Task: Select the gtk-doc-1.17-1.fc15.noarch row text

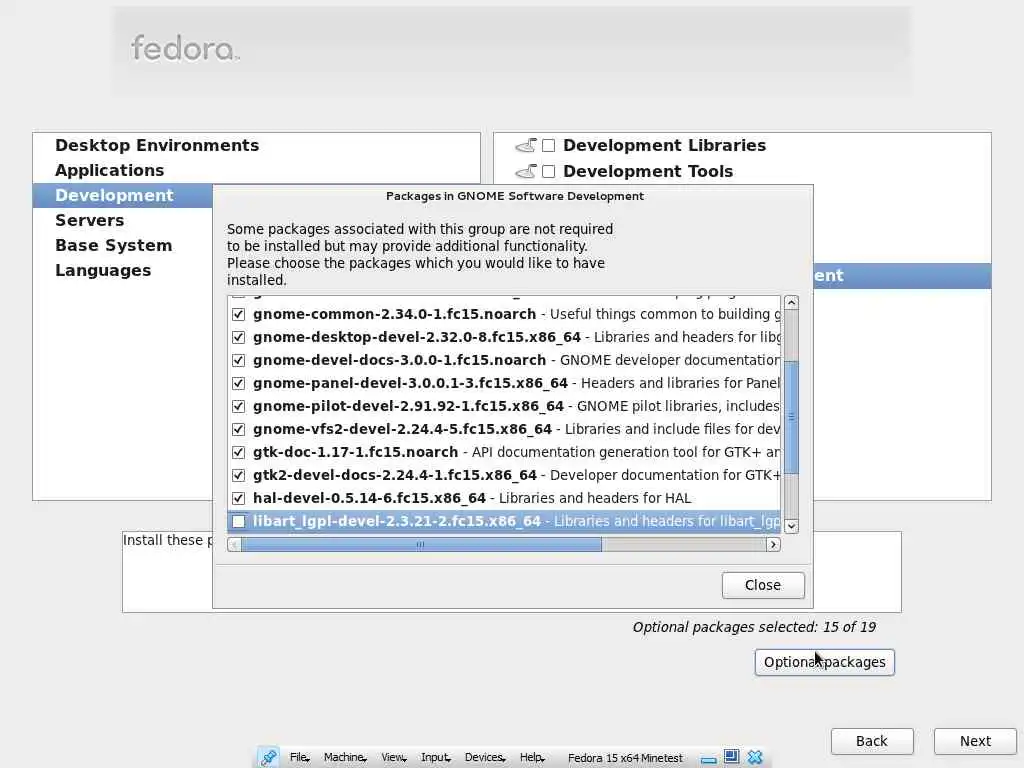Action: click(x=355, y=452)
